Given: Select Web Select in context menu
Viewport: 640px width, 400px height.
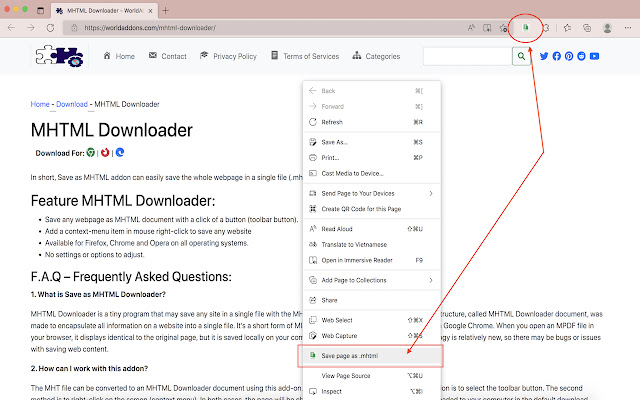Looking at the screenshot, I should (x=372, y=320).
